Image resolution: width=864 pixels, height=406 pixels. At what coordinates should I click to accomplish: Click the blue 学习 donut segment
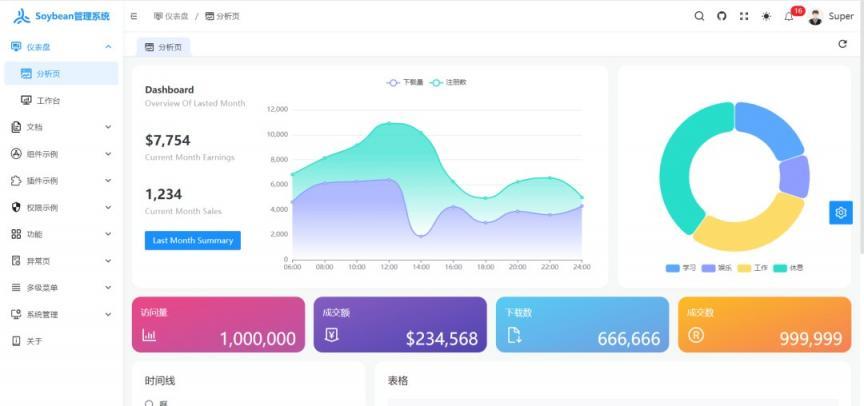771,126
